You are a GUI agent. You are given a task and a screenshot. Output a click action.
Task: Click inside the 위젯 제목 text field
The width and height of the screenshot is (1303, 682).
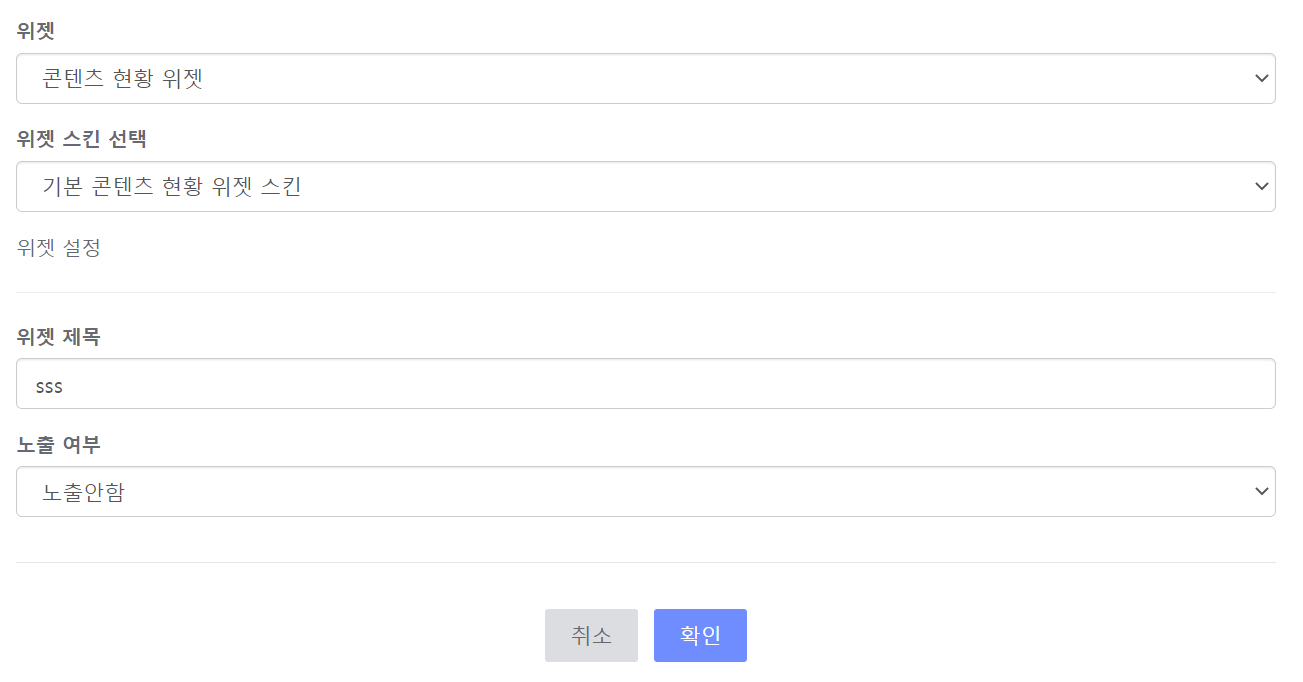pyautogui.click(x=400, y=383)
